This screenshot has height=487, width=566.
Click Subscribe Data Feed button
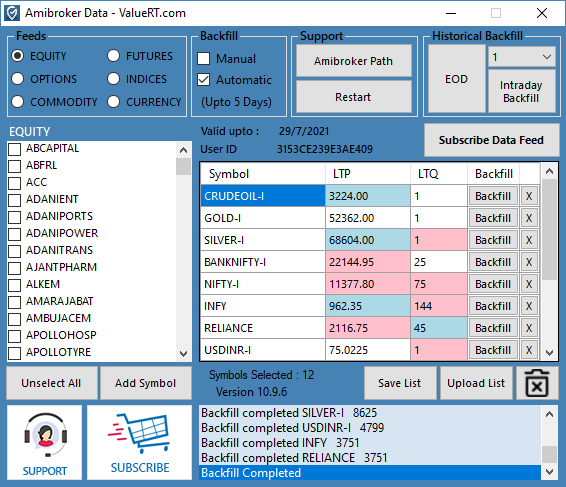pos(491,140)
